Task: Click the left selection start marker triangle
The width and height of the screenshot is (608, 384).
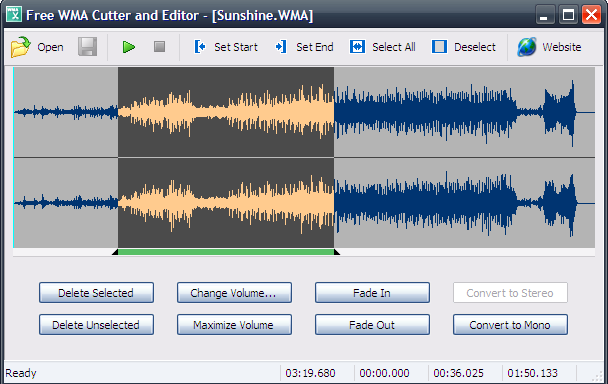Action: [115, 252]
